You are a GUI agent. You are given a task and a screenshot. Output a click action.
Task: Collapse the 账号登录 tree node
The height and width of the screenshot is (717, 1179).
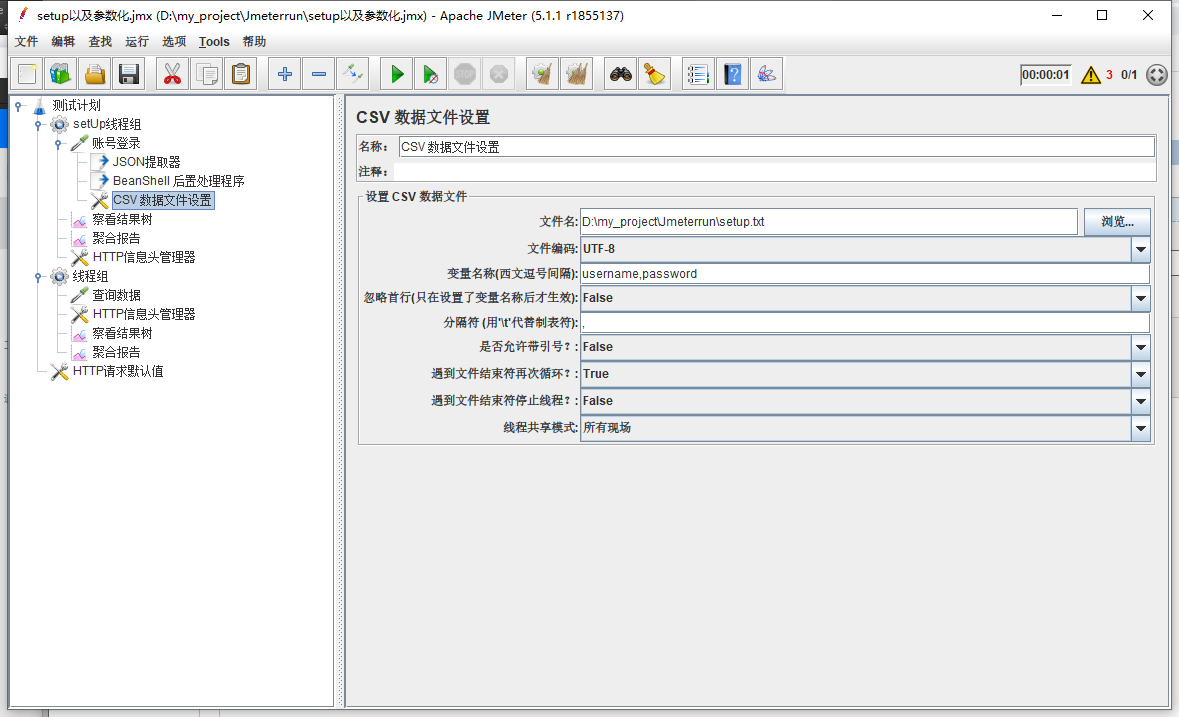click(x=59, y=144)
